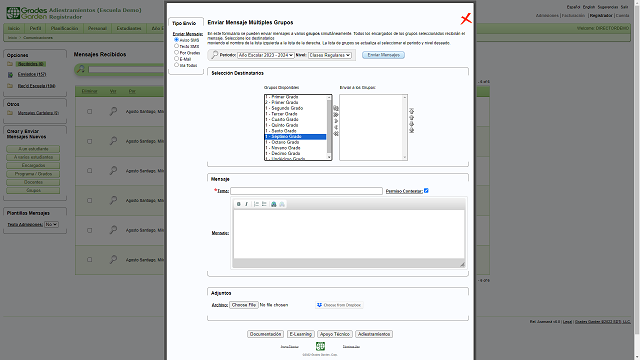This screenshot has height=360, width=640.
Task: Click the Grupos Disponibles list scrollbar
Action: (329, 127)
